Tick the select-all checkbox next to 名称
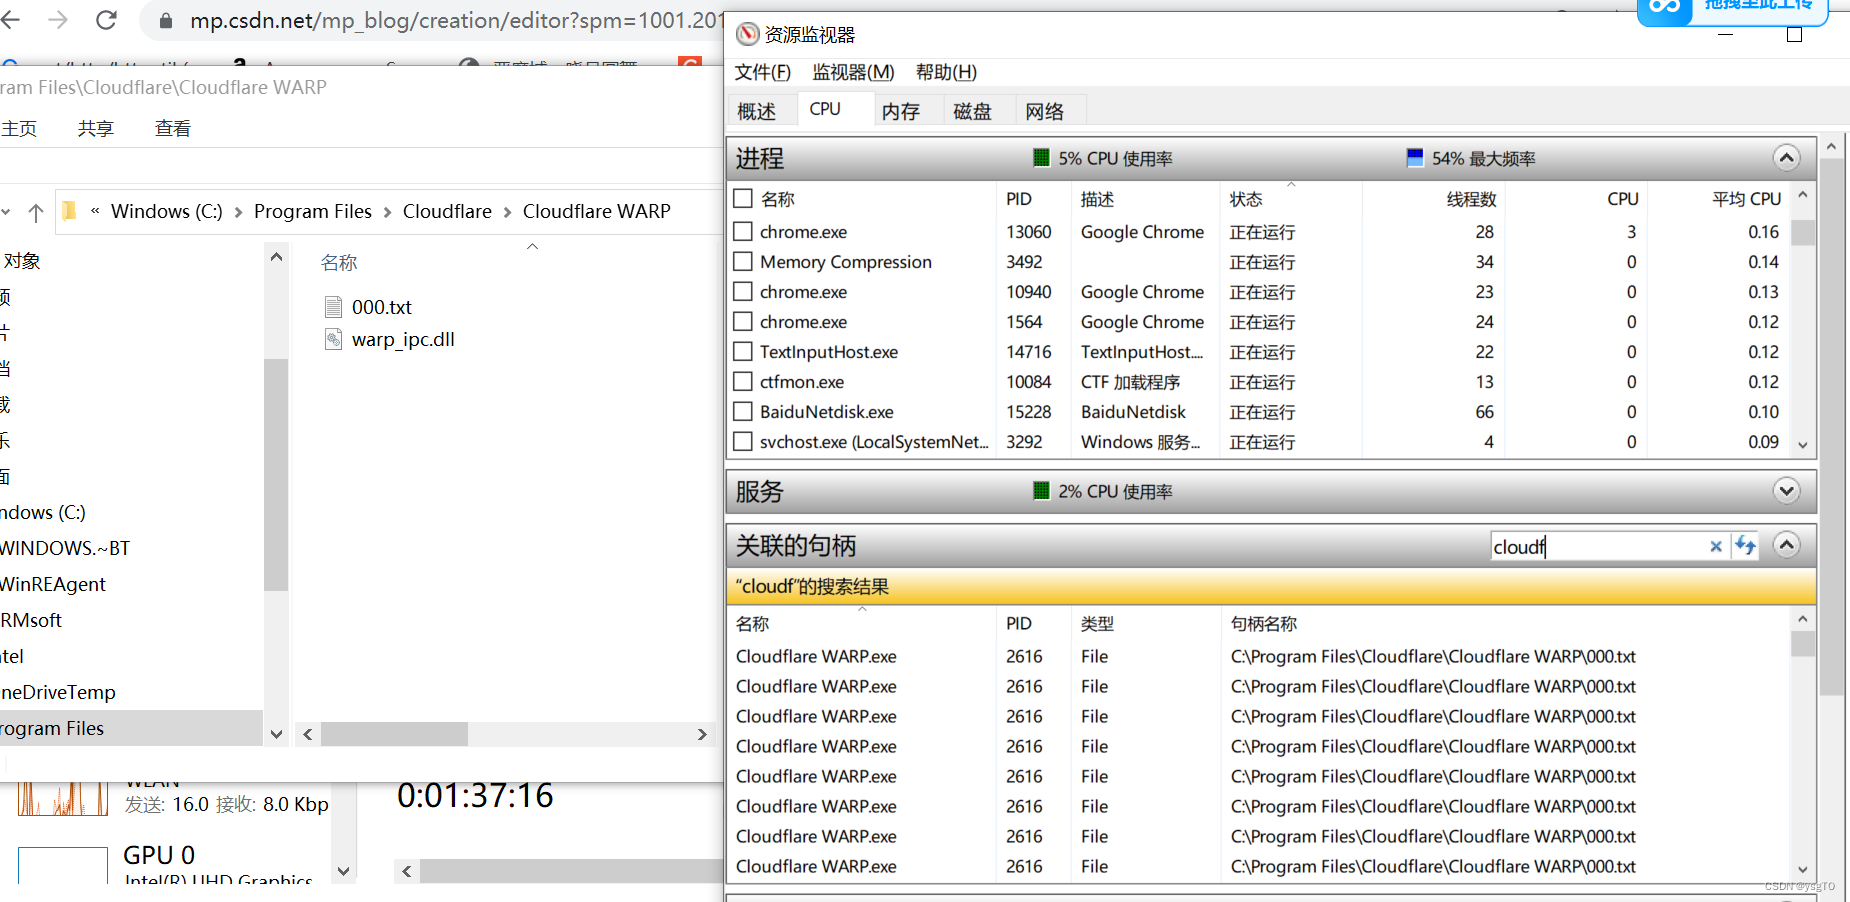 [x=743, y=198]
